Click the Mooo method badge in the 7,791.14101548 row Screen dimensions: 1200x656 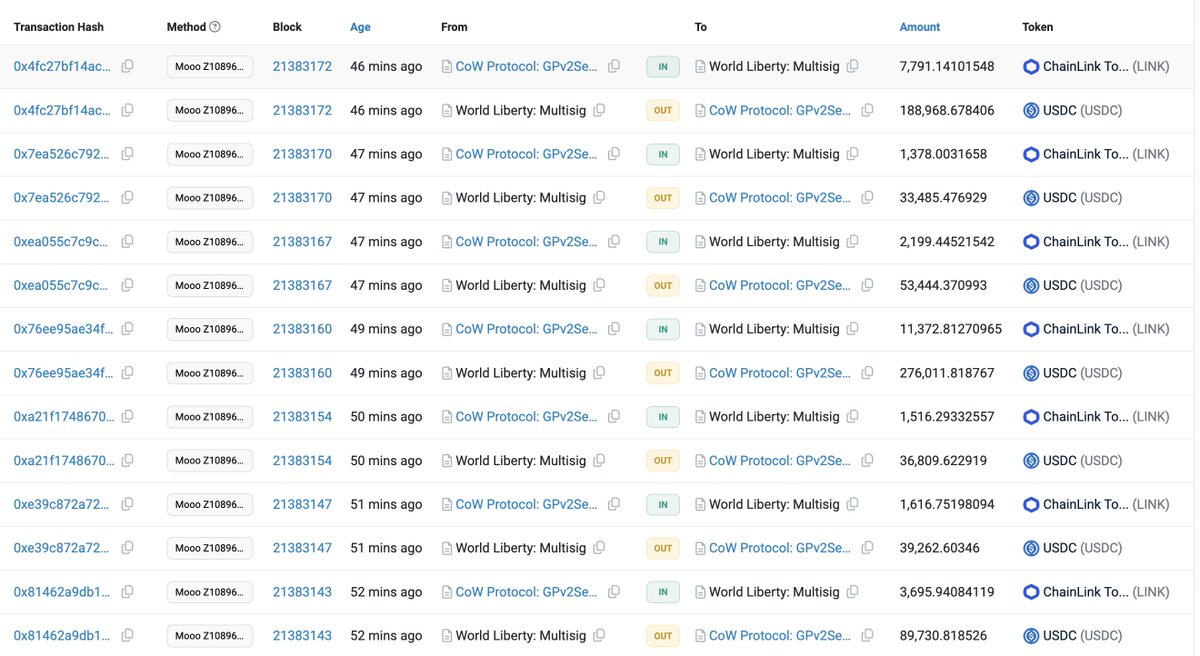pyautogui.click(x=210, y=67)
